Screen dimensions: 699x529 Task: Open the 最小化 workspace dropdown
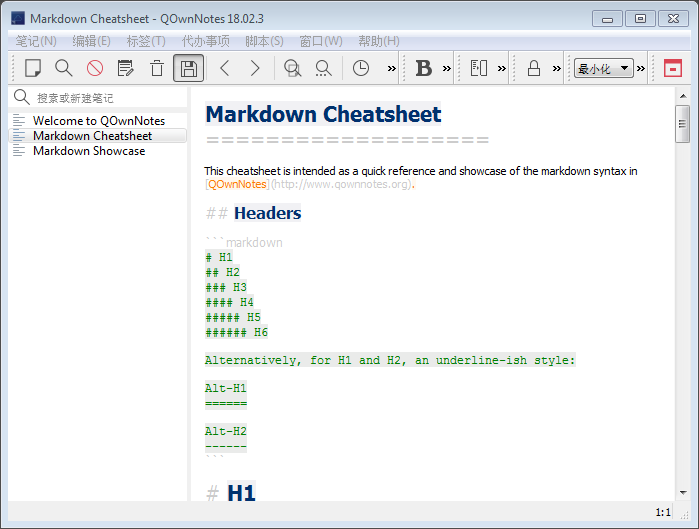(x=604, y=68)
